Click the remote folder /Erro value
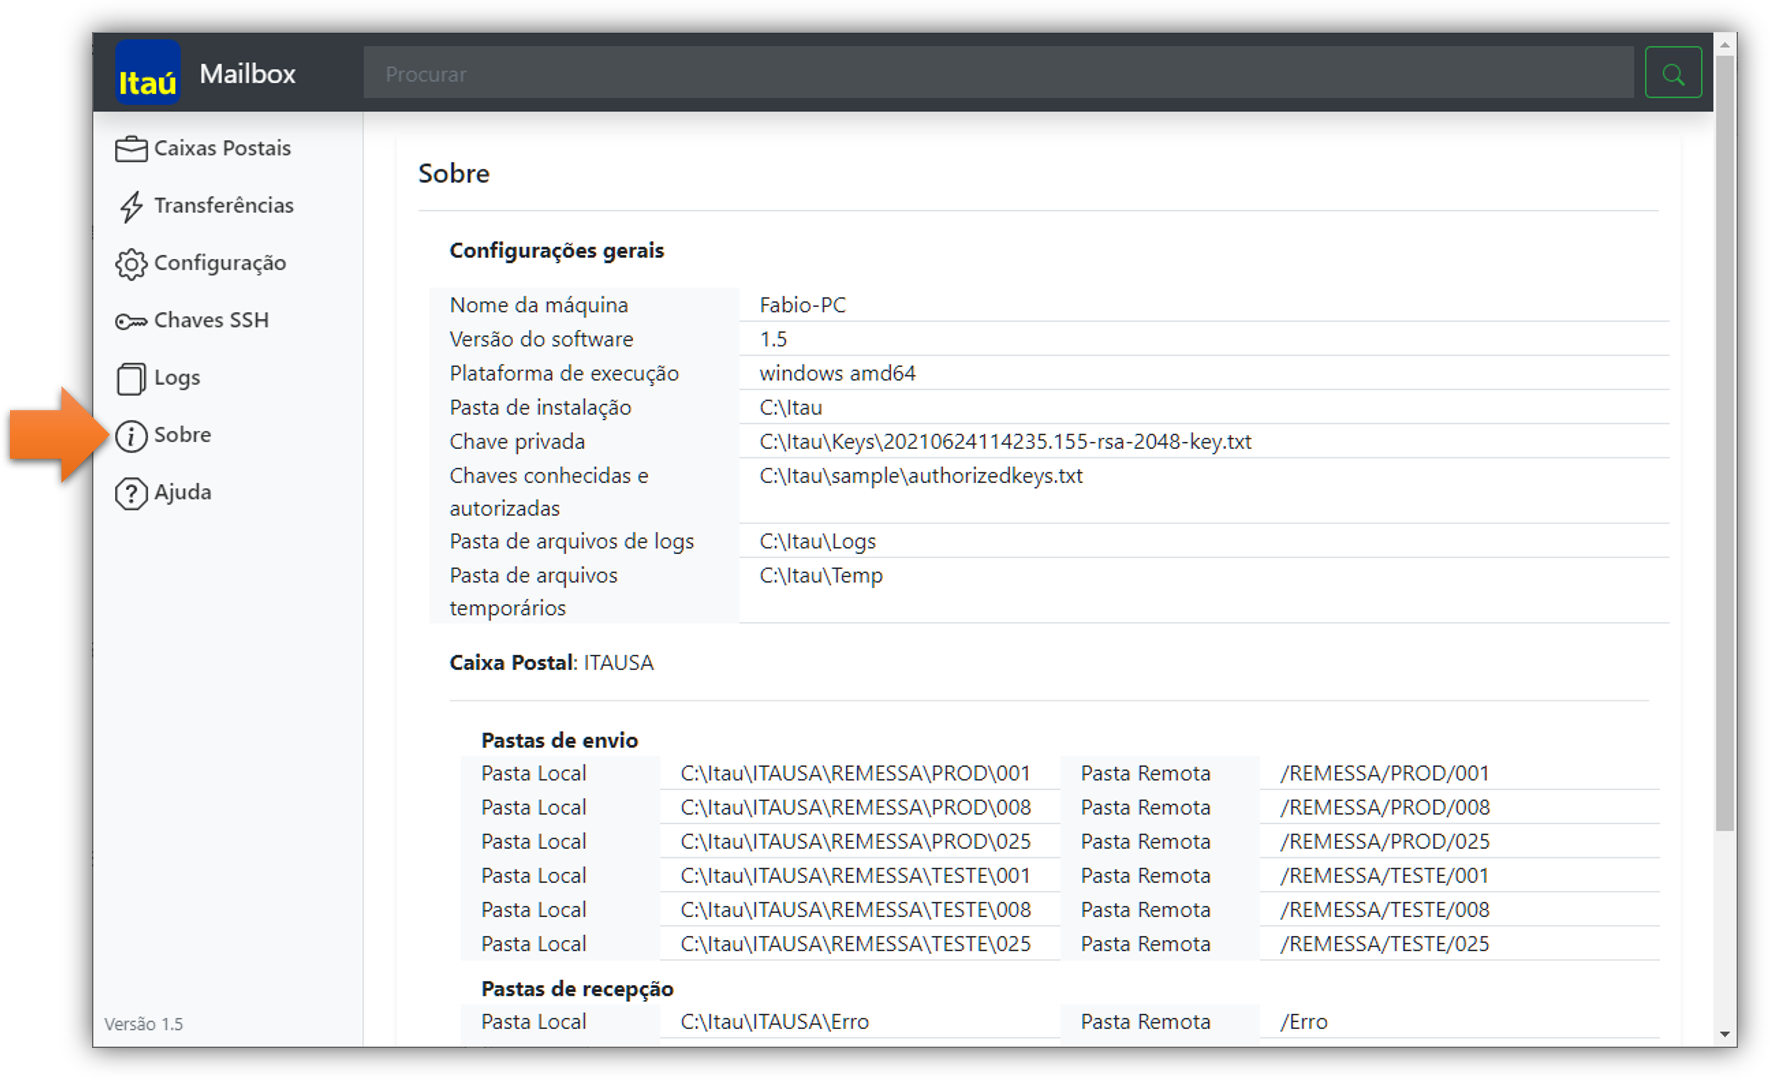This screenshot has height=1080, width=1770. coord(1304,1021)
